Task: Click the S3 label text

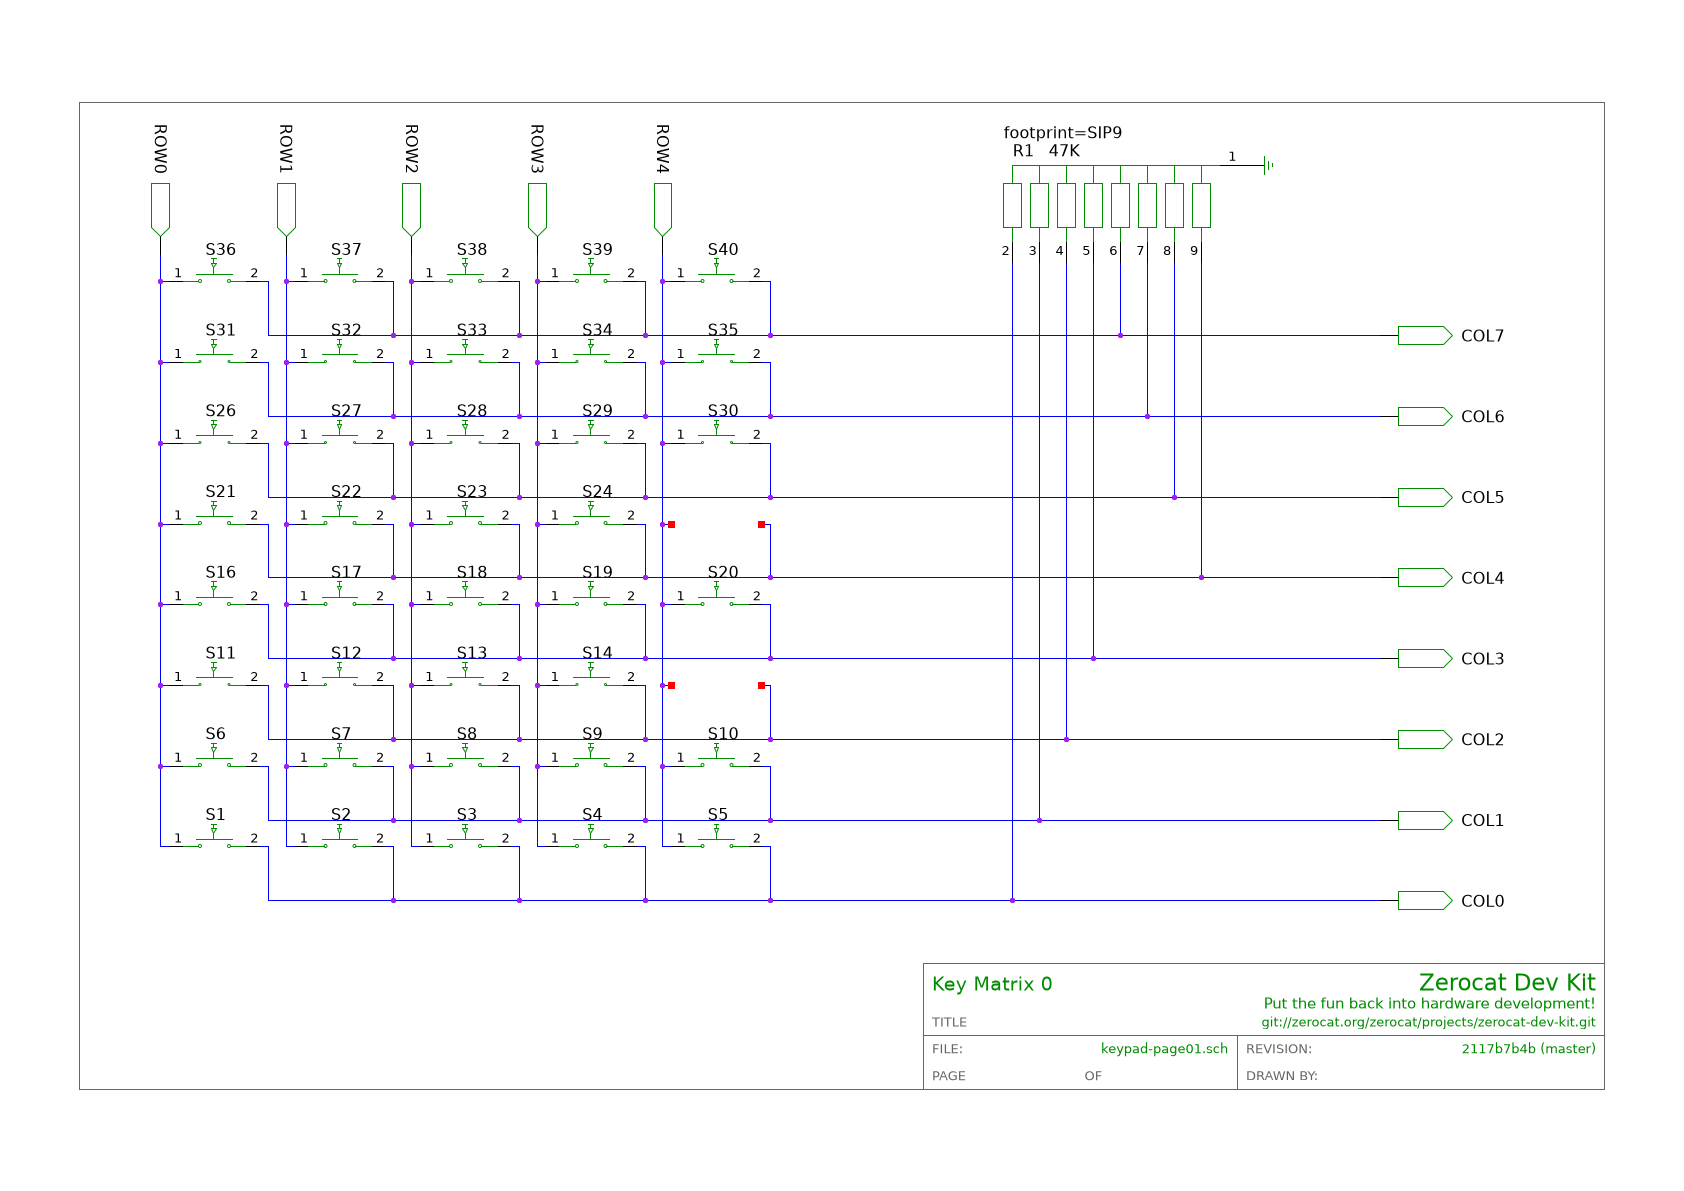Action: click(x=466, y=814)
